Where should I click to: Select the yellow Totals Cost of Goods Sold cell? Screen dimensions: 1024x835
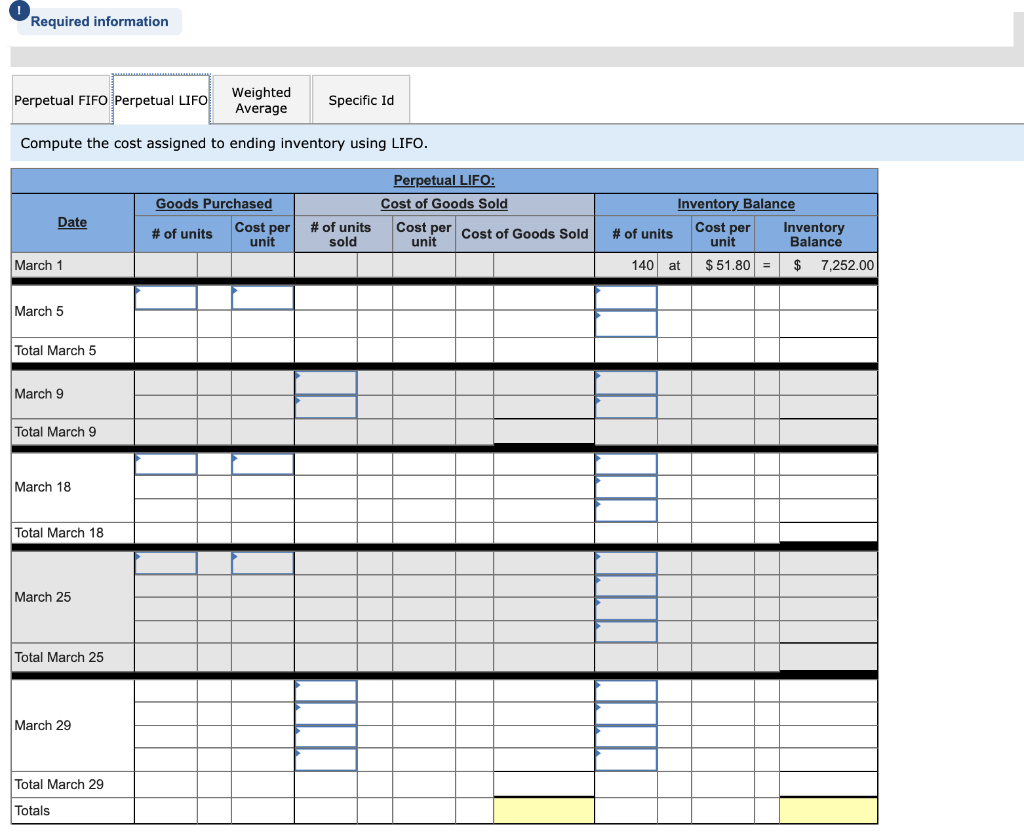tap(543, 810)
